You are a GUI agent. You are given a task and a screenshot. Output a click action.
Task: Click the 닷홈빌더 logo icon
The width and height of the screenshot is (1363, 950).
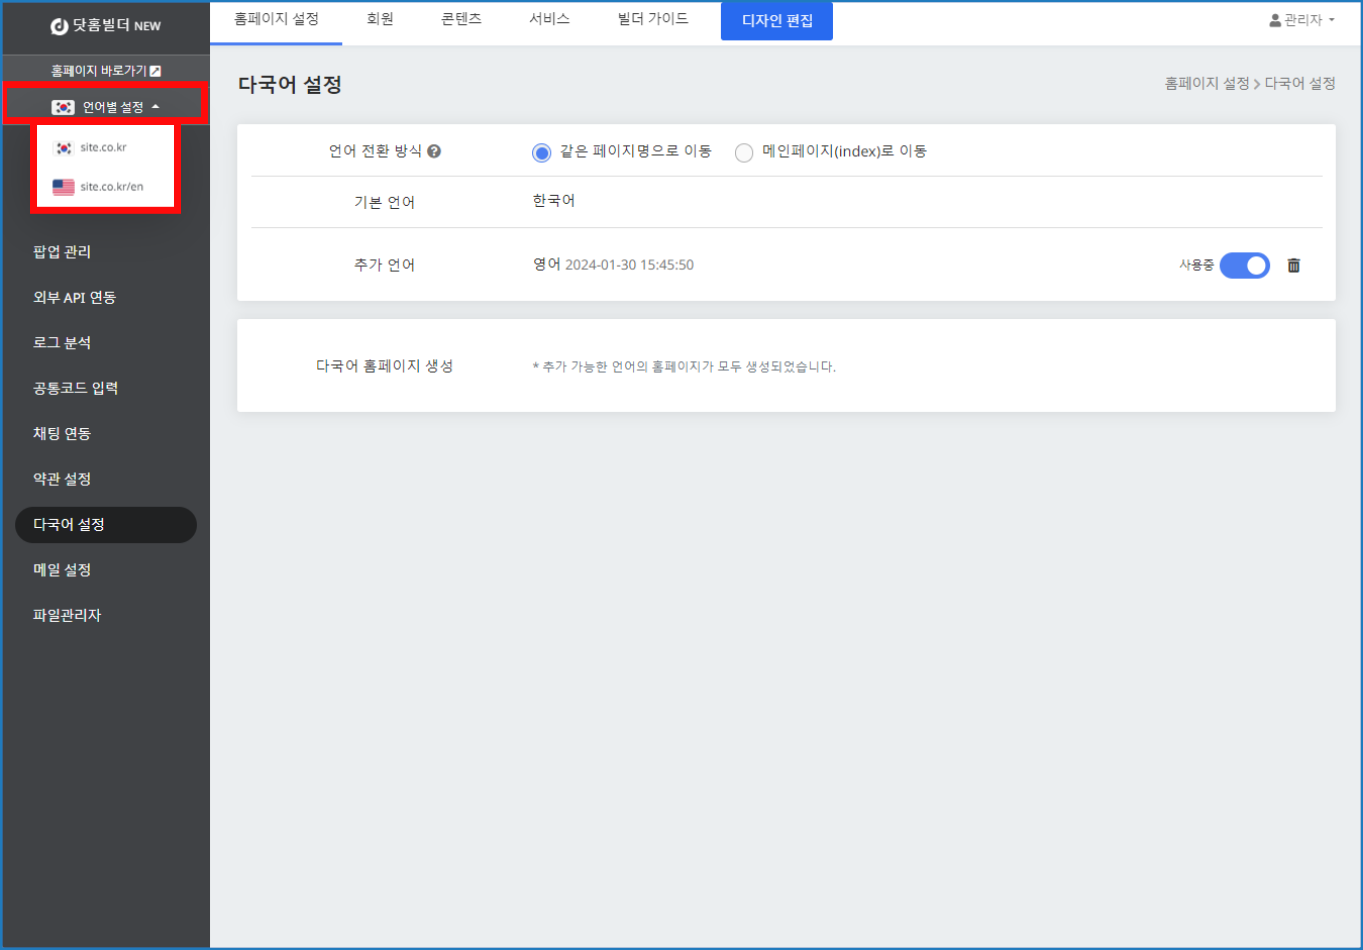59,26
